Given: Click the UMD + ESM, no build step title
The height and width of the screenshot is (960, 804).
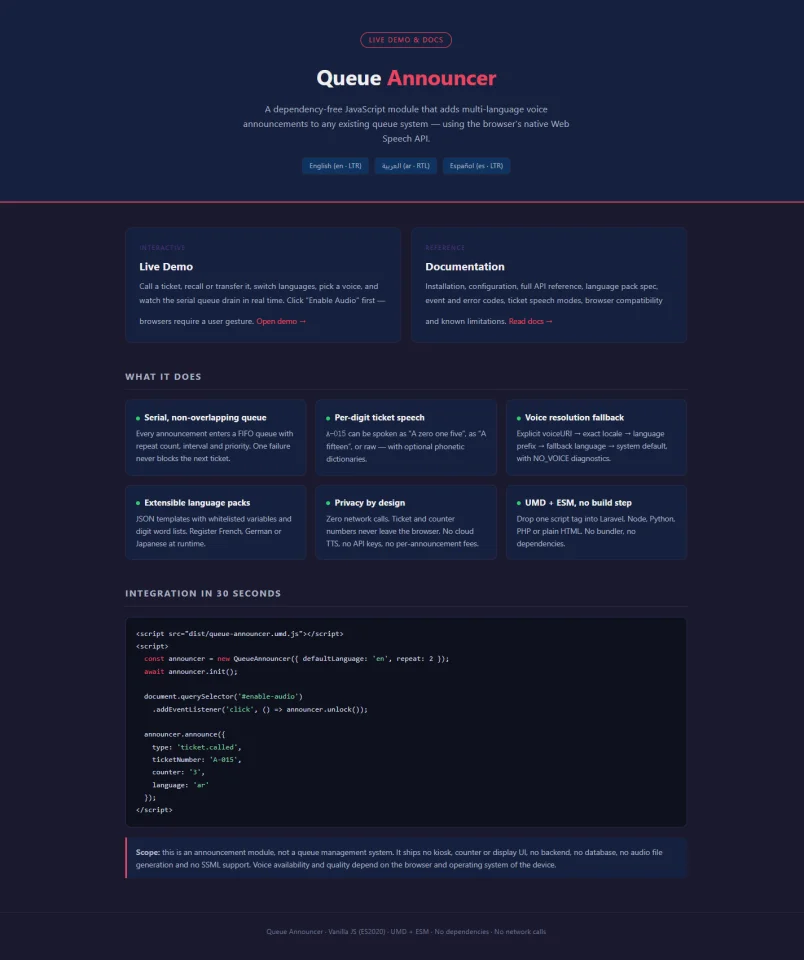Looking at the screenshot, I should pos(578,503).
